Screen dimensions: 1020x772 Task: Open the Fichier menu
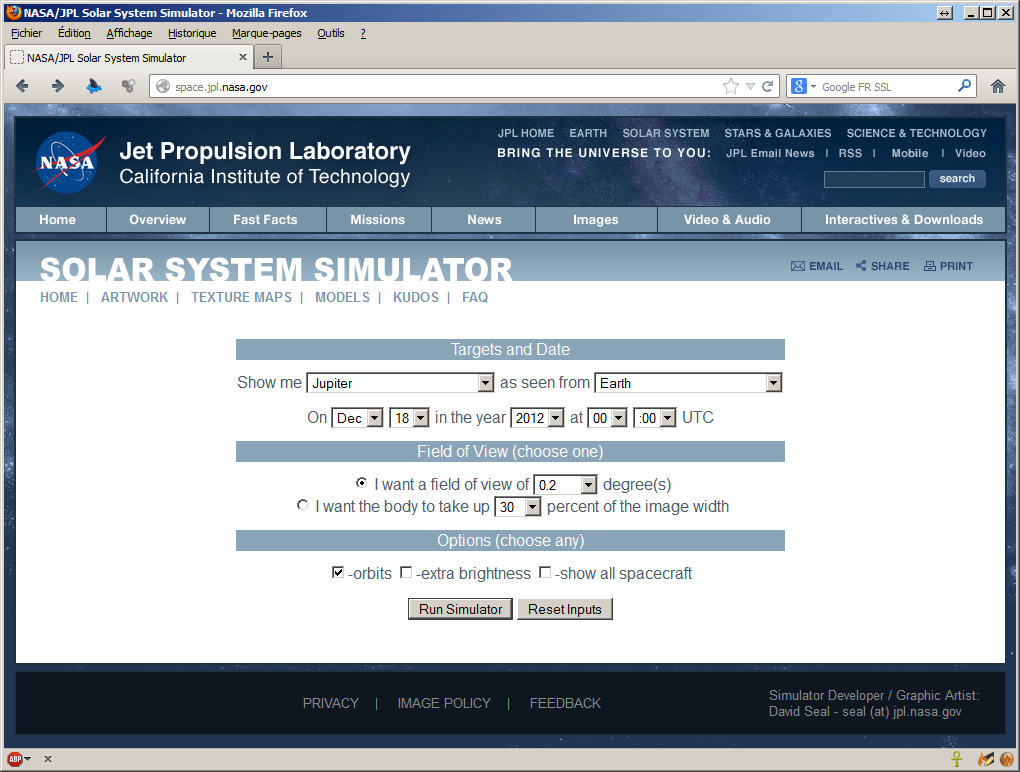(27, 33)
